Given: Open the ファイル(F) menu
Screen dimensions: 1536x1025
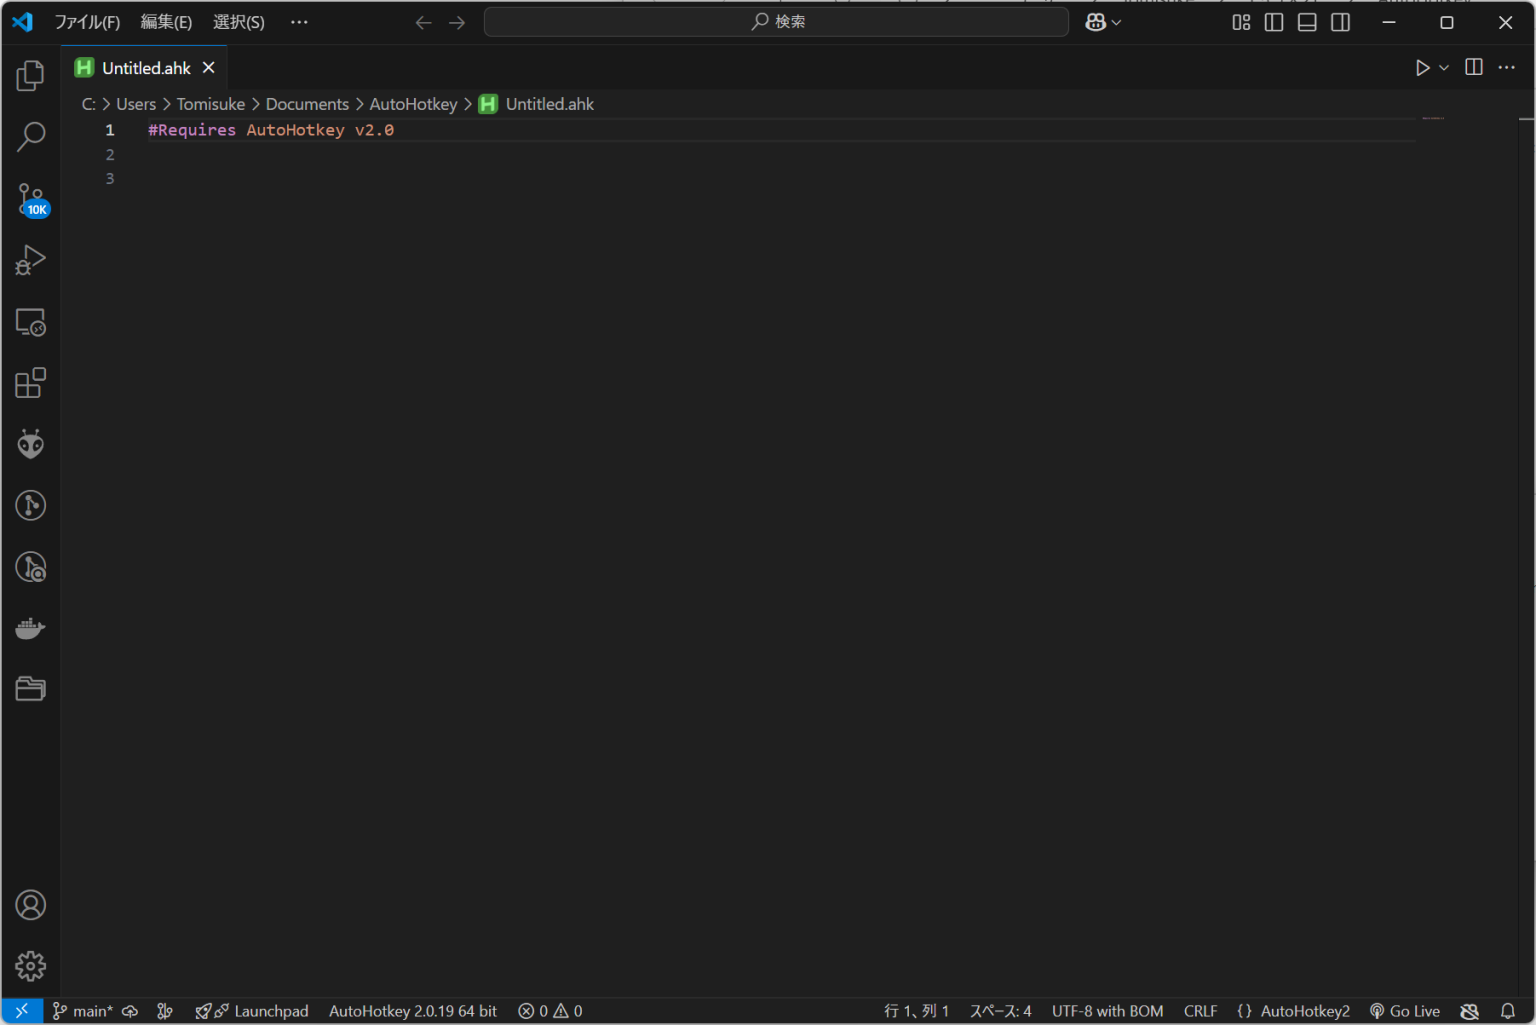Looking at the screenshot, I should 88,21.
